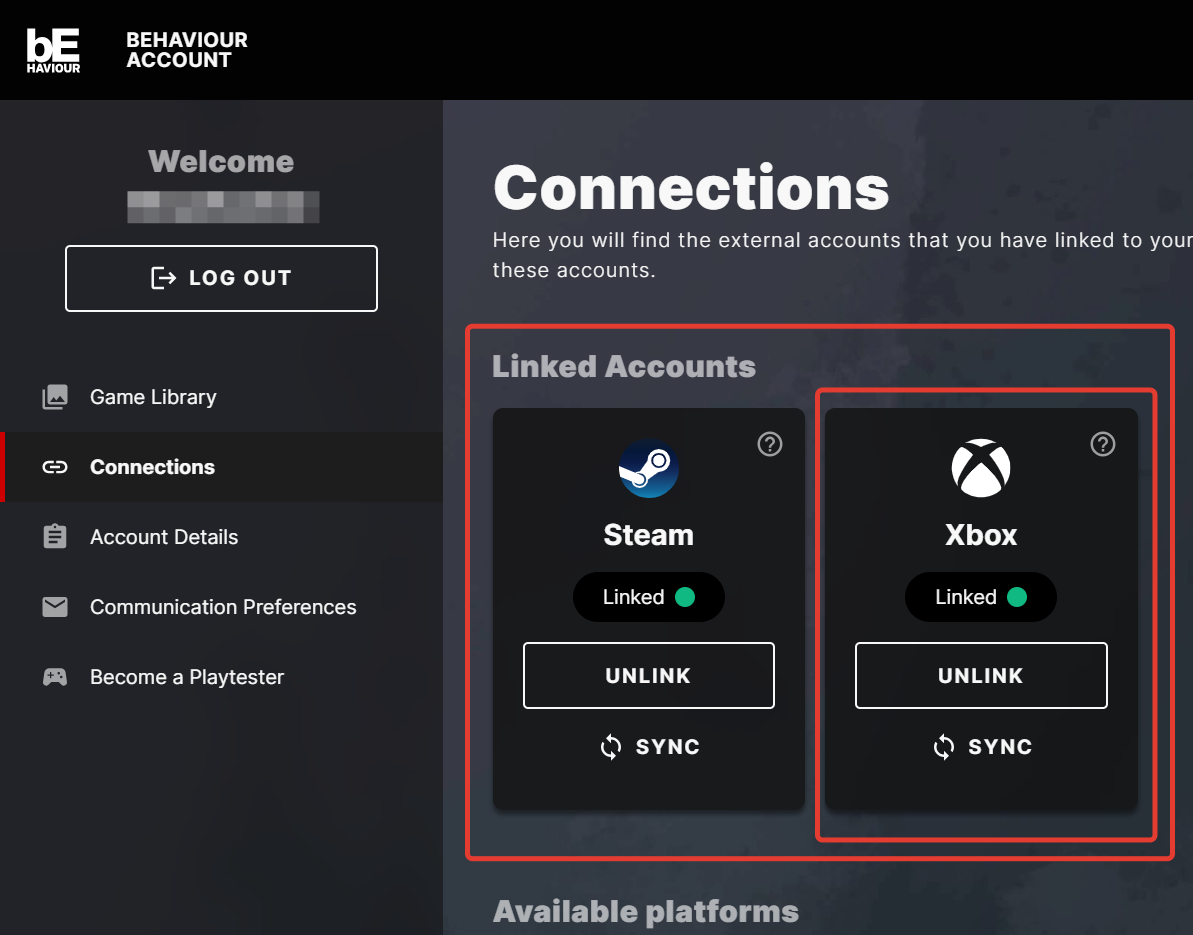Go to Communication Preferences
This screenshot has width=1193, height=935.
coord(221,607)
